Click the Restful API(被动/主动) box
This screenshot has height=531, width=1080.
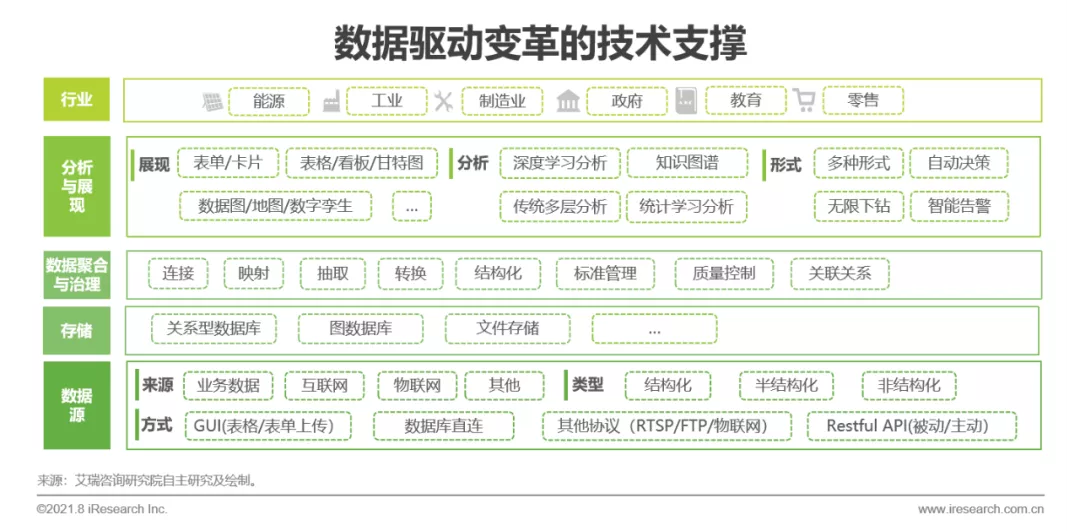click(912, 426)
